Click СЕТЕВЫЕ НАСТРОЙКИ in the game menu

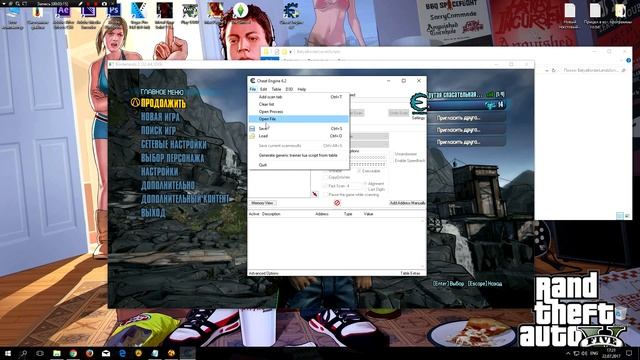[x=174, y=144]
